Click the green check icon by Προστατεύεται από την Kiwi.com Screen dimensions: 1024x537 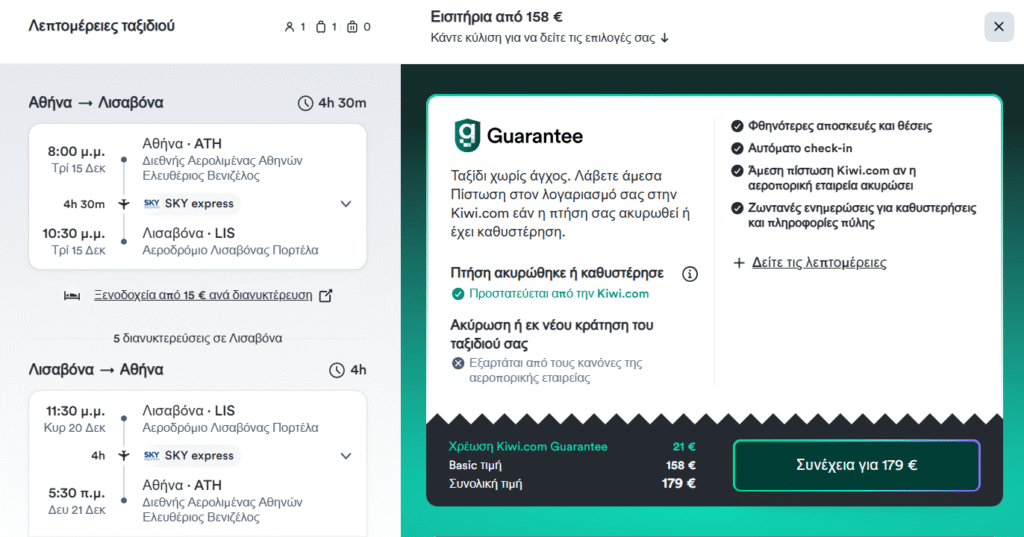coord(458,294)
